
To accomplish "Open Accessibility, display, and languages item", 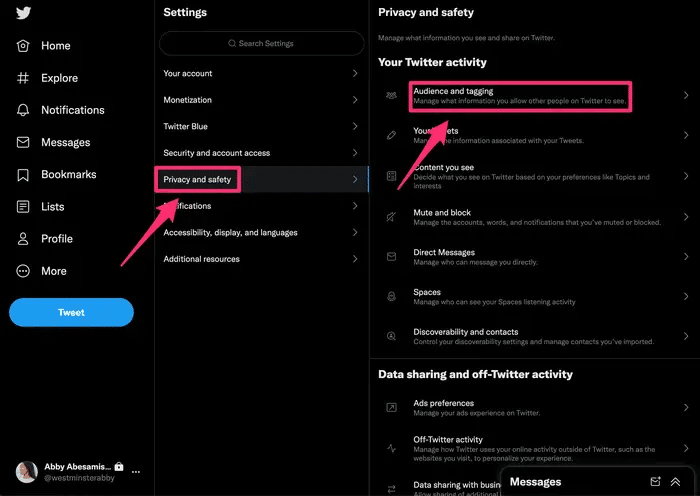I will click(262, 232).
